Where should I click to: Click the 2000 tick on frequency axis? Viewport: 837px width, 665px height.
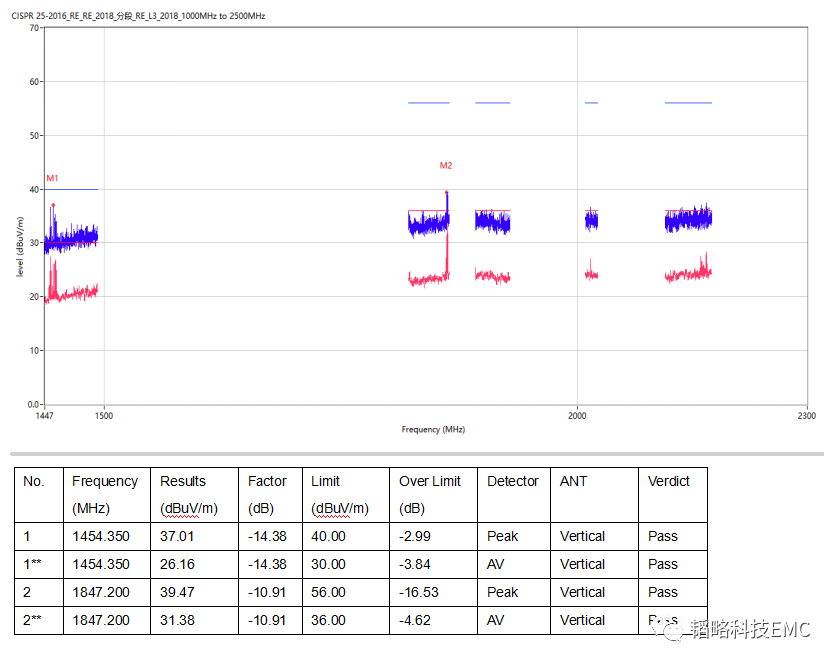576,415
